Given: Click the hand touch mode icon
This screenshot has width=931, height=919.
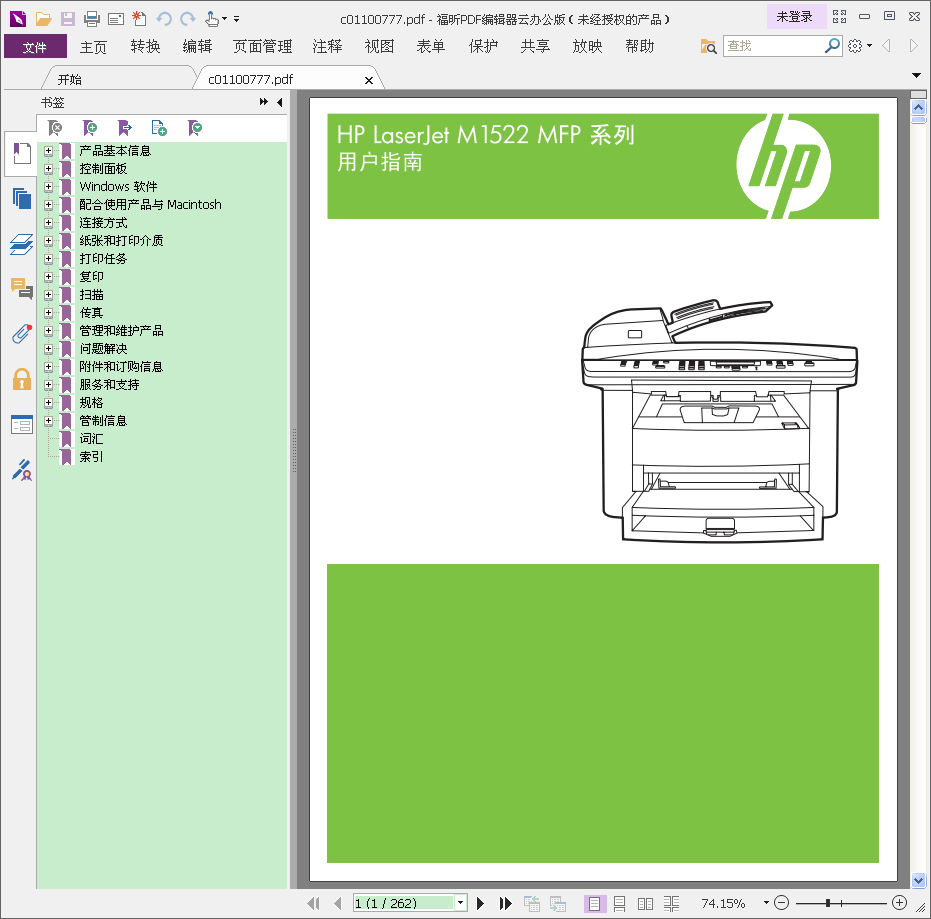Looking at the screenshot, I should pos(212,19).
